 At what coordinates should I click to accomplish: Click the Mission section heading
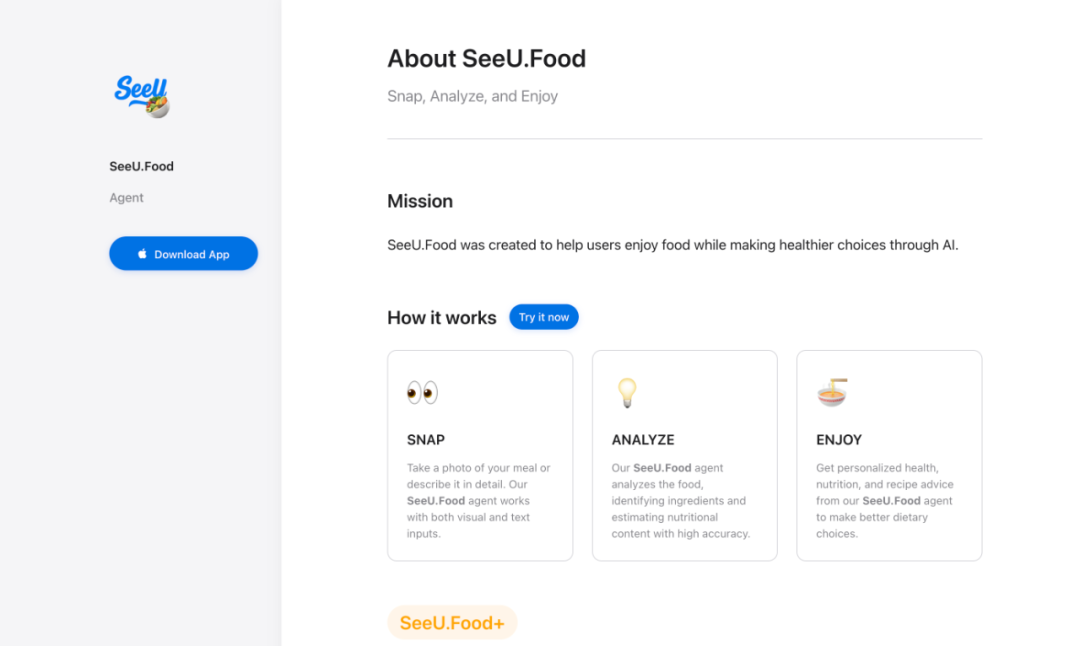420,201
